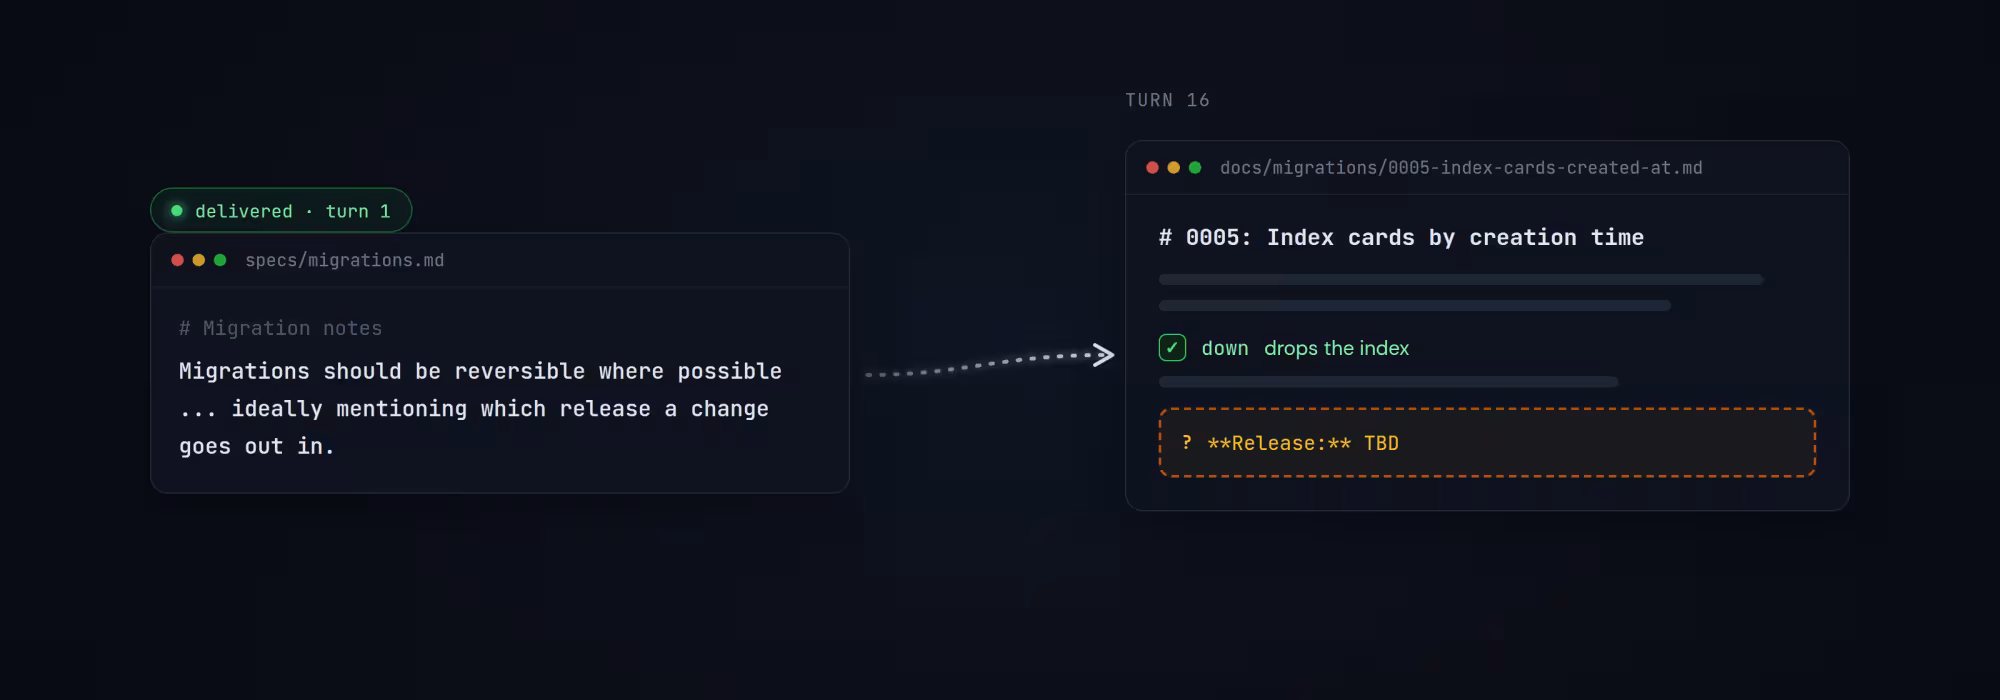Viewport: 2000px width, 700px height.
Task: Click the green status dot in delivered badge
Action: pyautogui.click(x=177, y=210)
